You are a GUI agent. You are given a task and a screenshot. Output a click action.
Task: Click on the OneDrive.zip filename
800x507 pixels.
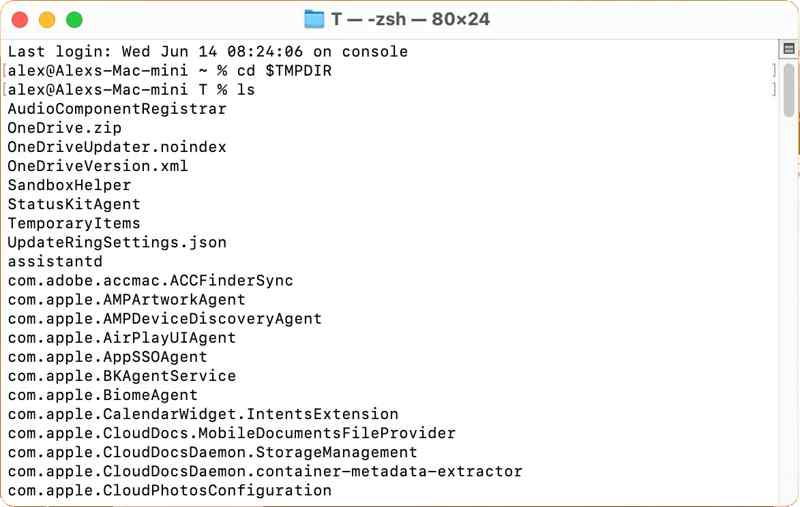64,128
